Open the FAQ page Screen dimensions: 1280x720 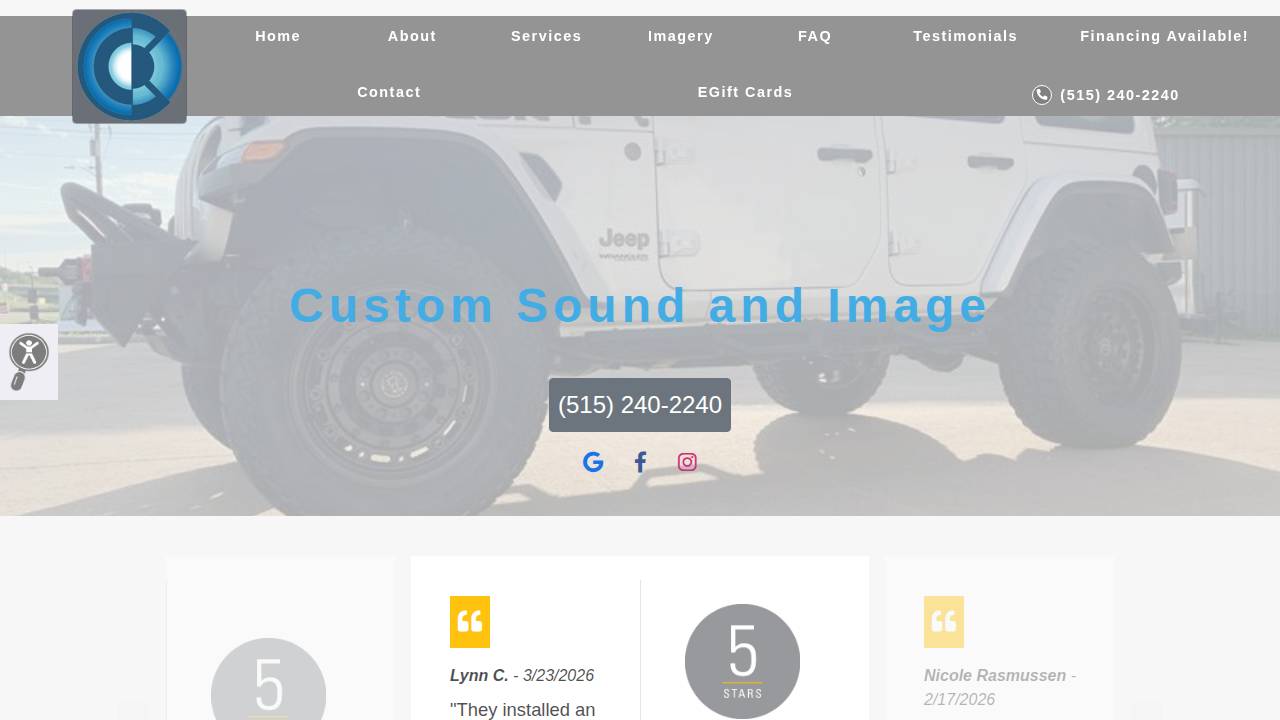[814, 36]
